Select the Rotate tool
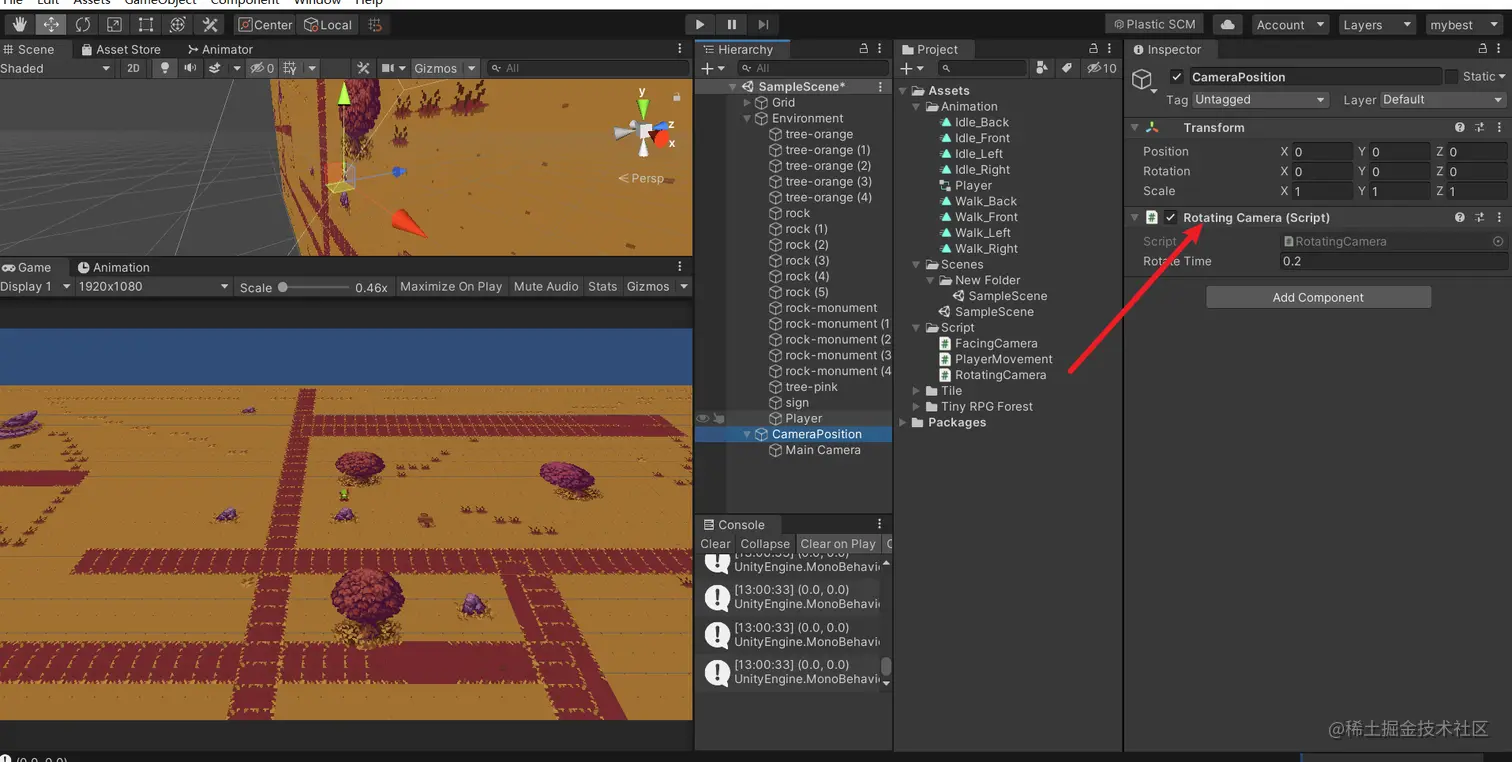Screen dimensions: 1512x762 tap(82, 24)
